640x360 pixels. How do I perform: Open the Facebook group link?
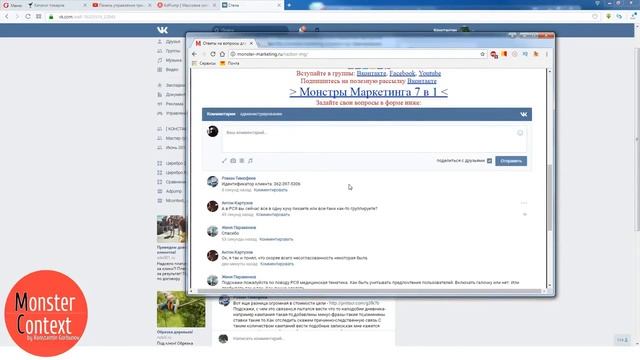402,73
